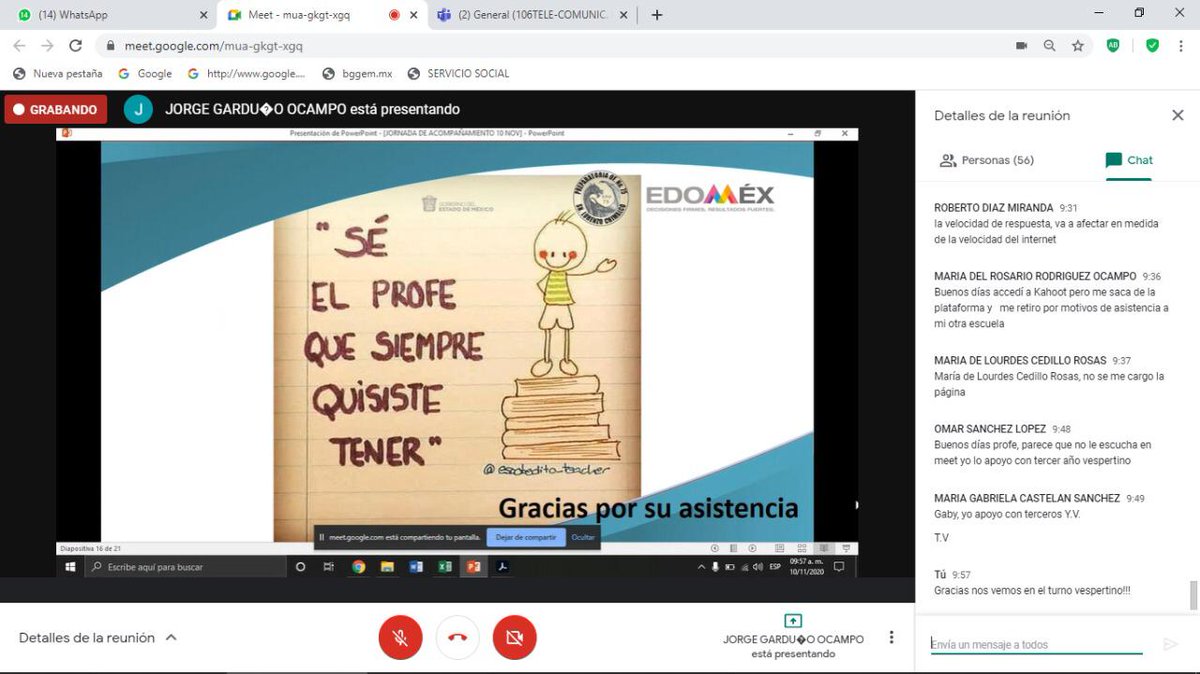Mute microphone with the red mic button
Viewport: 1200px width, 674px height.
400,637
